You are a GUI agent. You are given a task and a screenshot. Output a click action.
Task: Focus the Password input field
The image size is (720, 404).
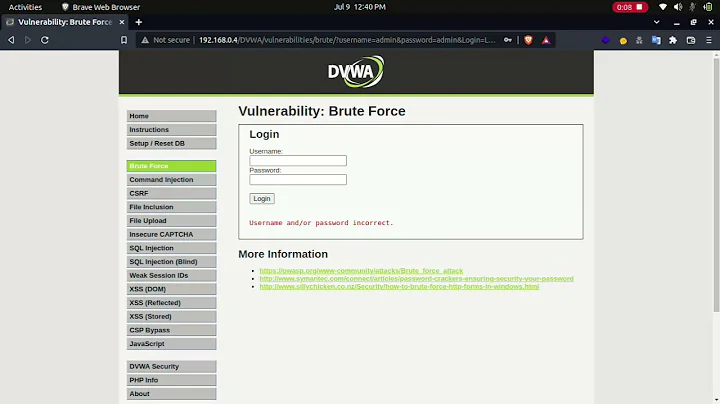[x=298, y=180]
